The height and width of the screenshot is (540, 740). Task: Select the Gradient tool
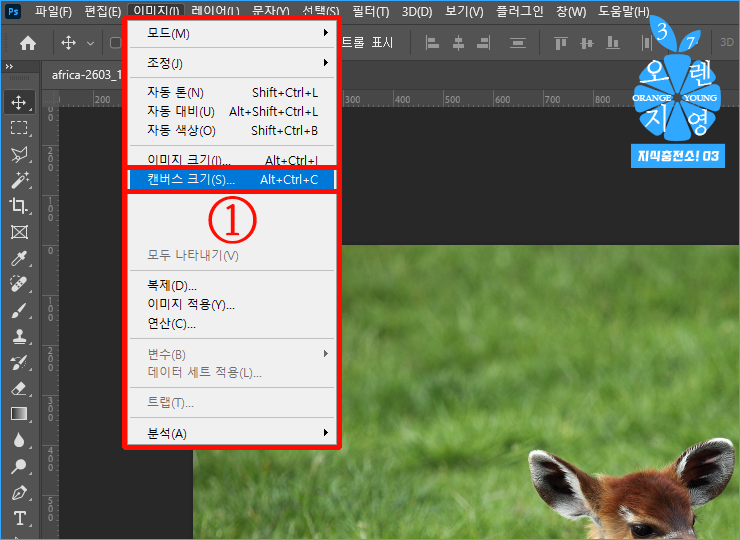pos(19,414)
